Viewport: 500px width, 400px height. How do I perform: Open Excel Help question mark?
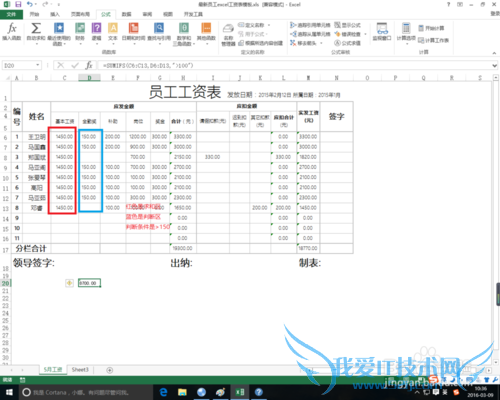(448, 4)
